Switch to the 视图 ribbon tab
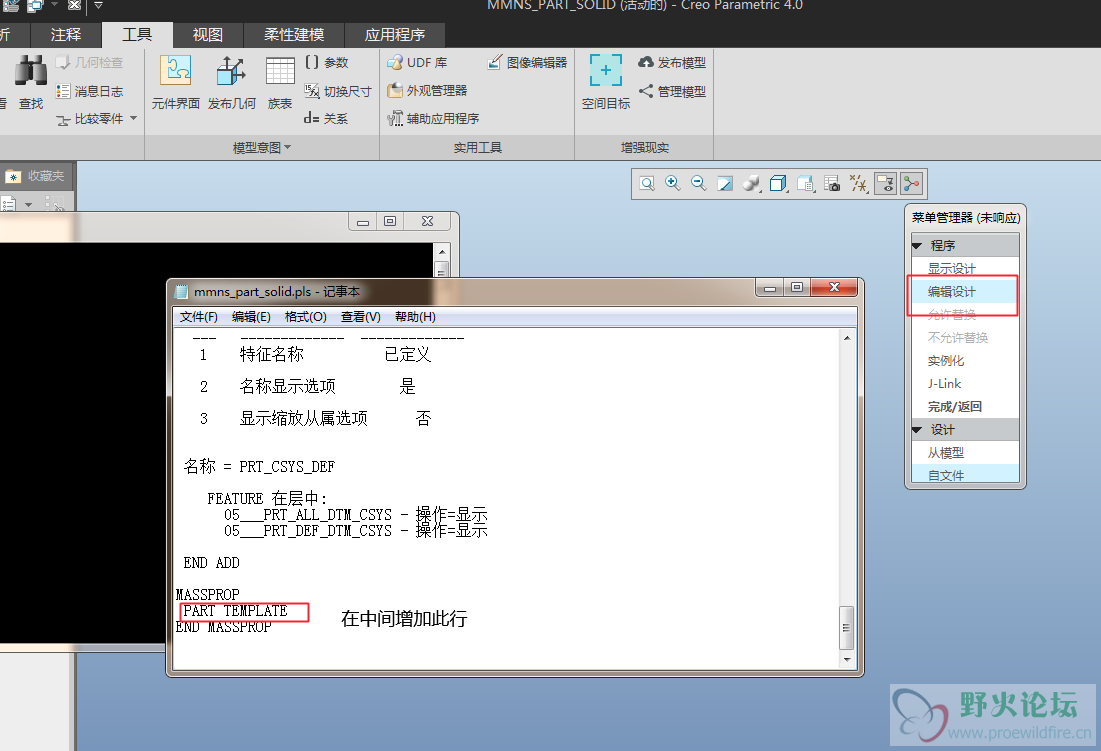This screenshot has height=751, width=1101. tap(208, 34)
